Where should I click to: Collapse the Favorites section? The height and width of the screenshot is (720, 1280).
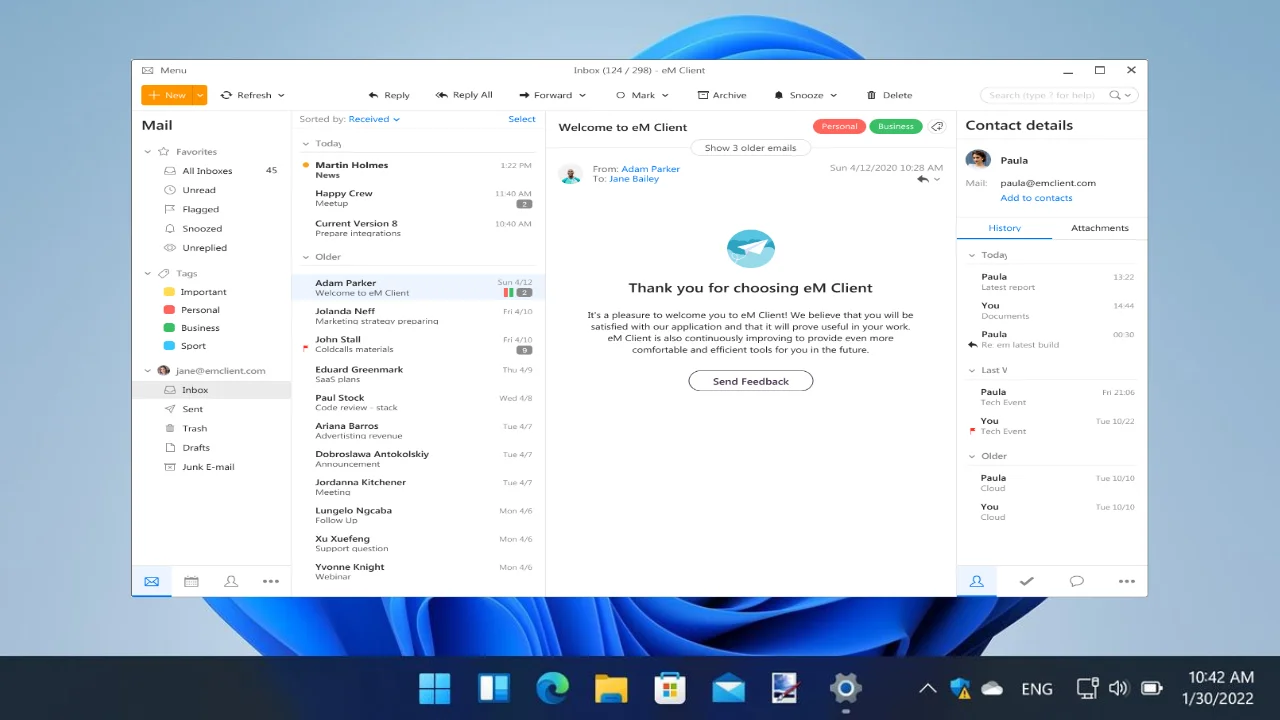click(148, 152)
